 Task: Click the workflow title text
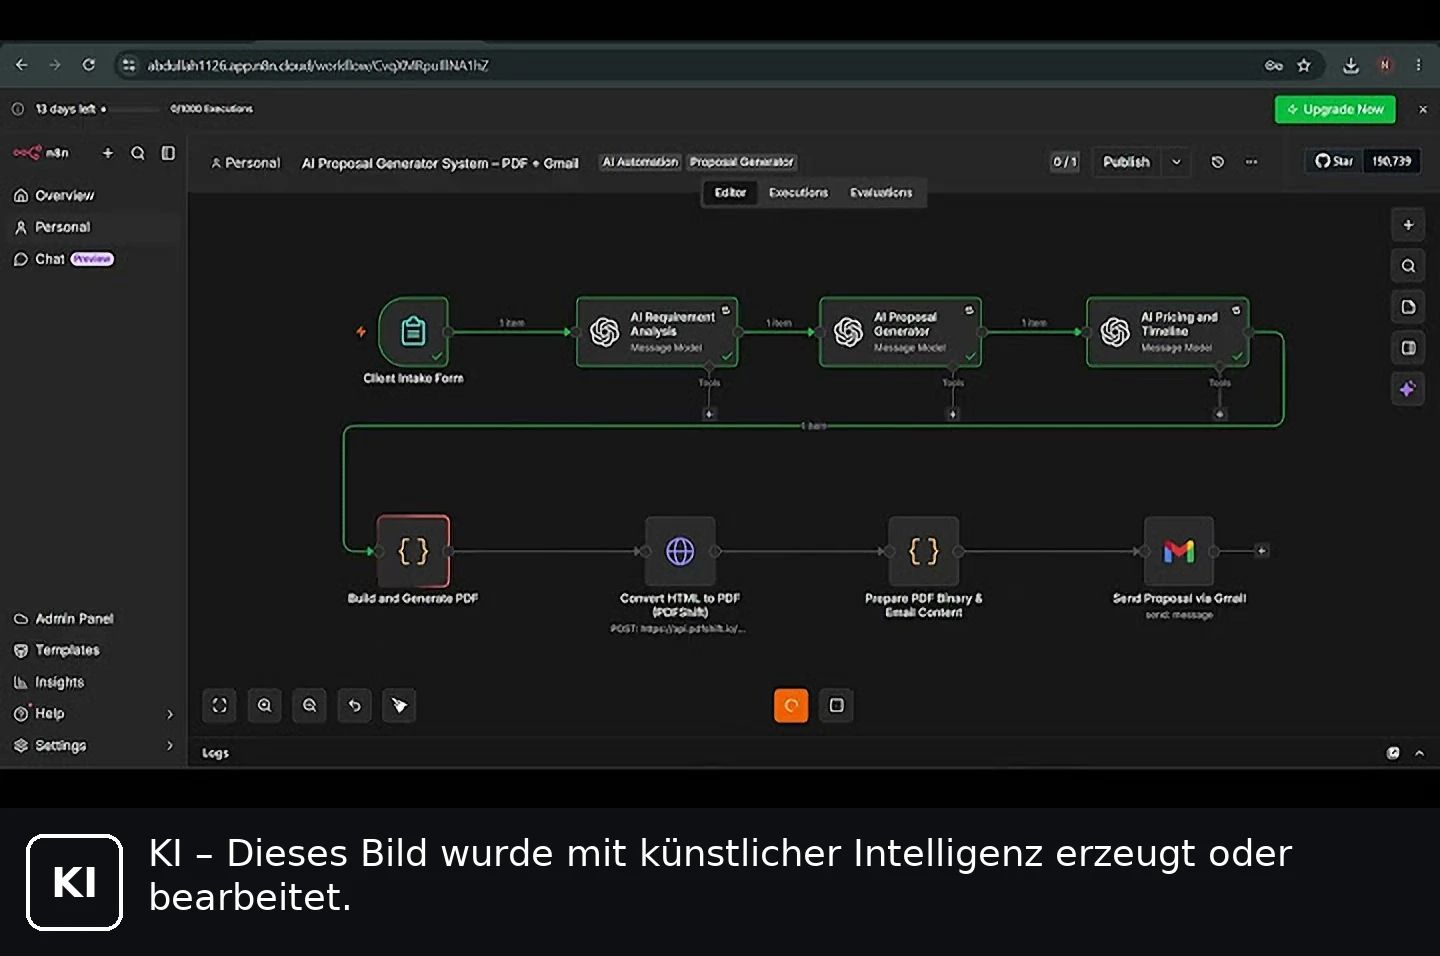[x=440, y=163]
